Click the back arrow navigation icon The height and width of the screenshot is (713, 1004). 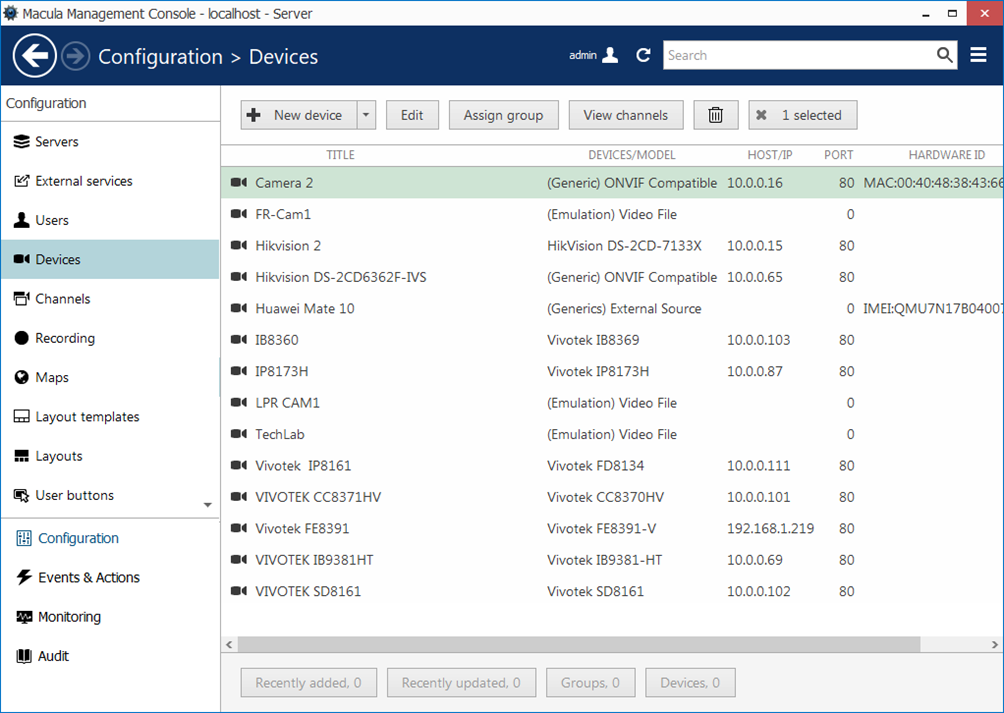point(35,56)
